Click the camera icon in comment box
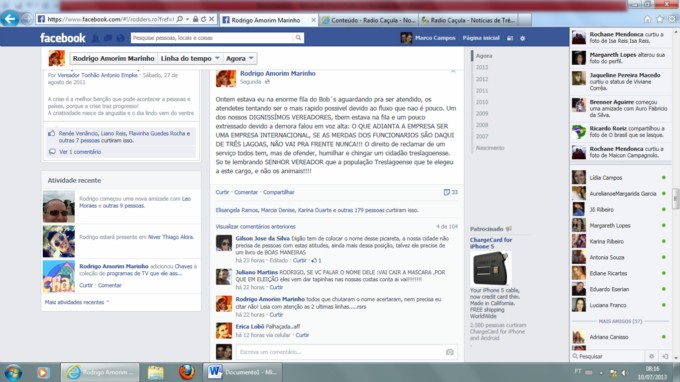The image size is (680, 382). coord(450,352)
